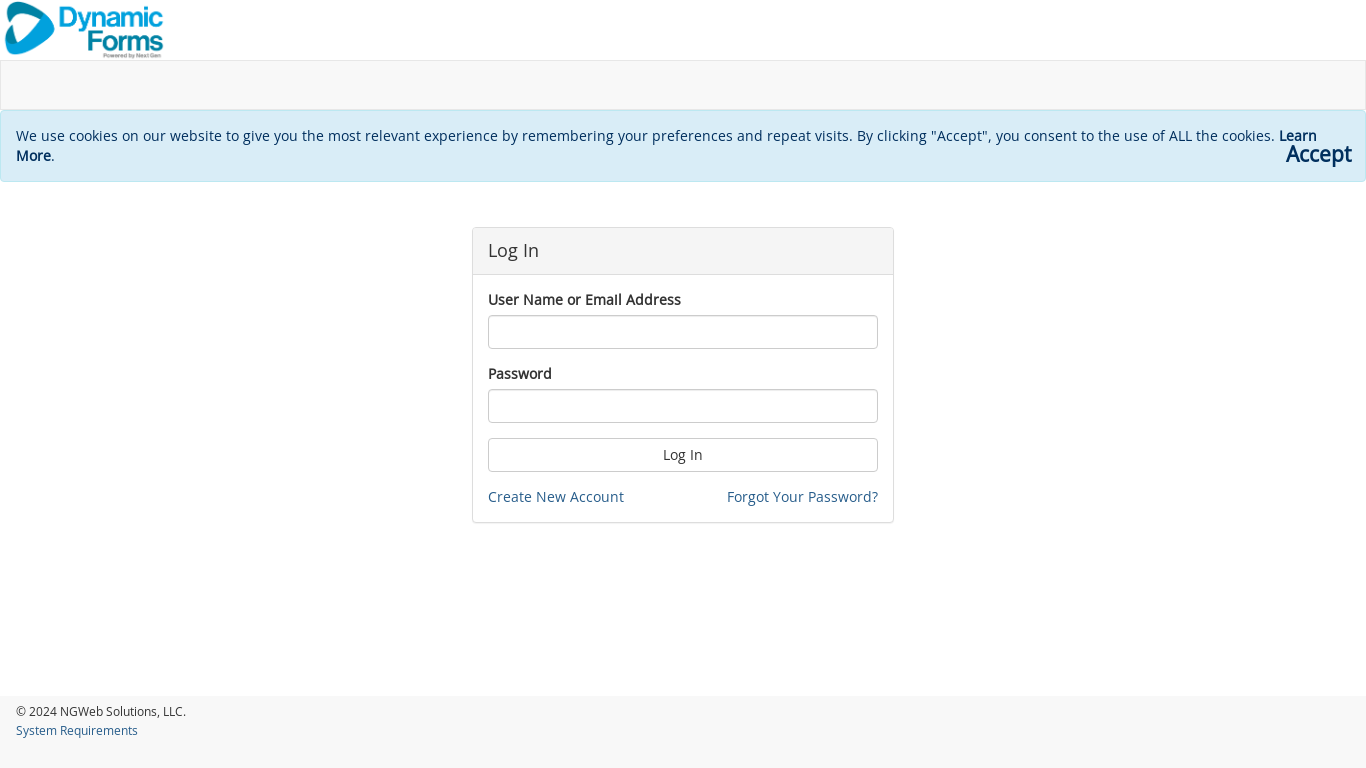Click the Log In panel heading
The image size is (1366, 768).
pyautogui.click(x=513, y=251)
